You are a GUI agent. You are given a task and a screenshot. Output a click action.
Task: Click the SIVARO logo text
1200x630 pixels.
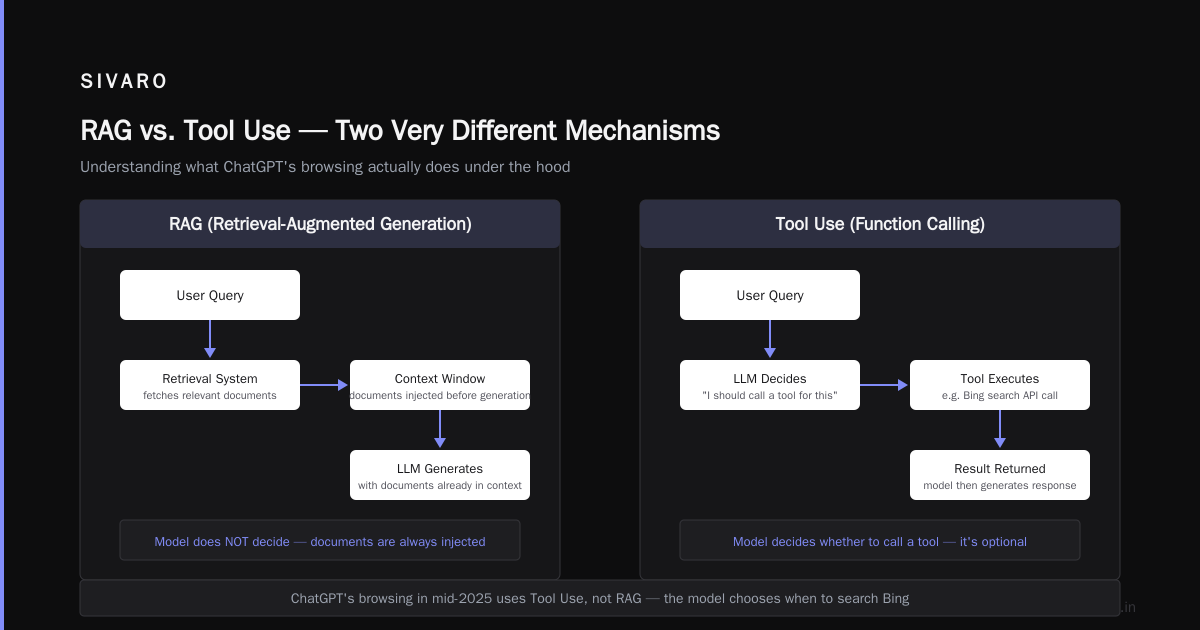pos(124,82)
